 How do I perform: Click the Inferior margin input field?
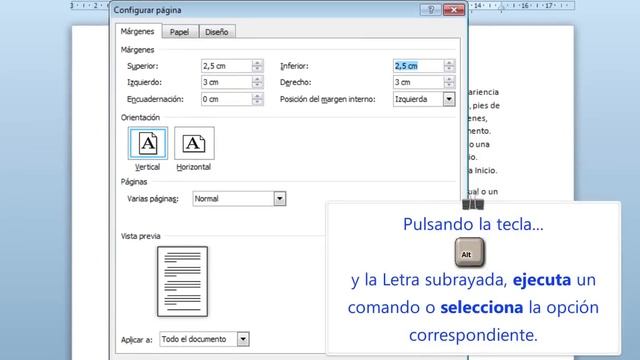[418, 66]
